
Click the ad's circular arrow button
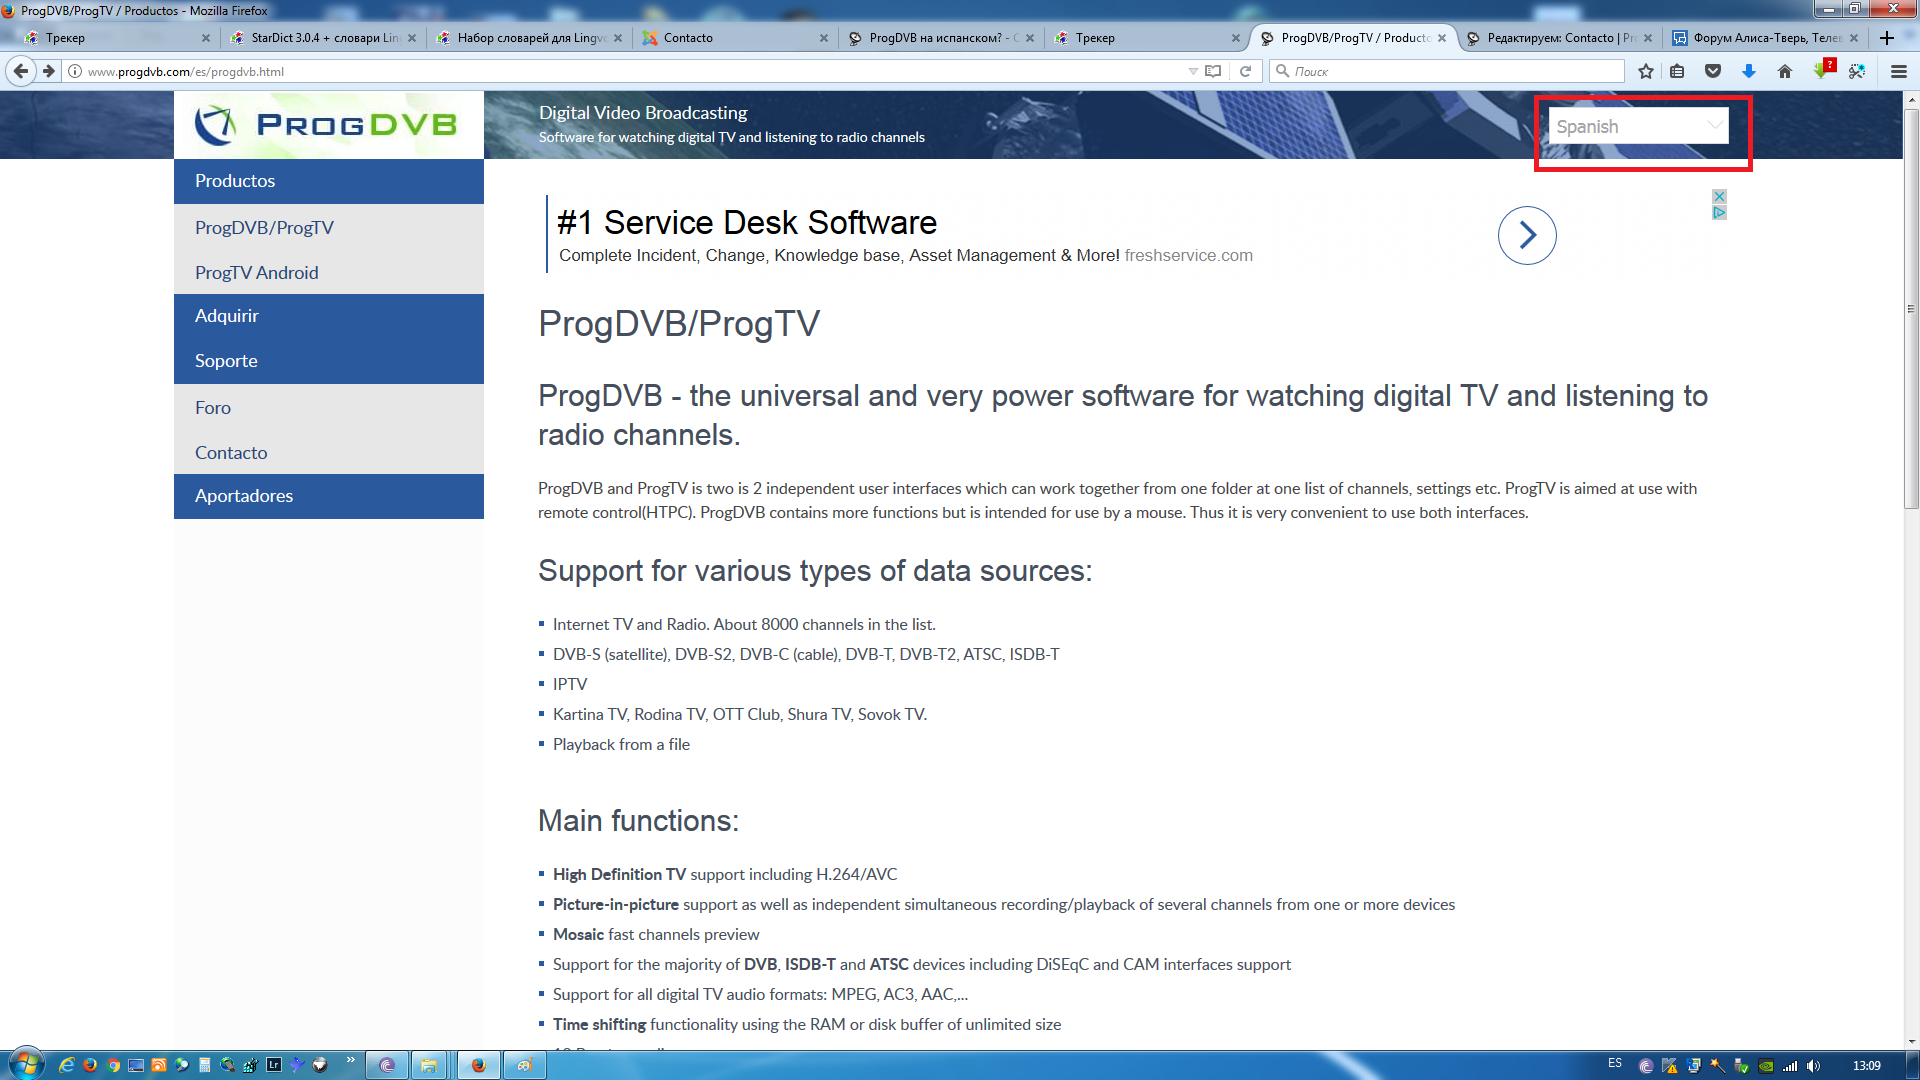pos(1526,235)
